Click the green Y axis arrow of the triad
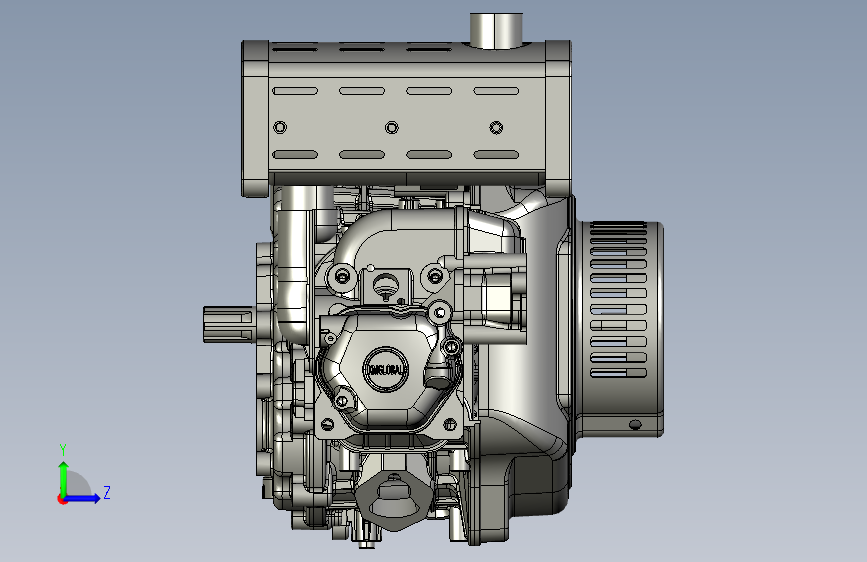This screenshot has width=867, height=562. pos(64,479)
